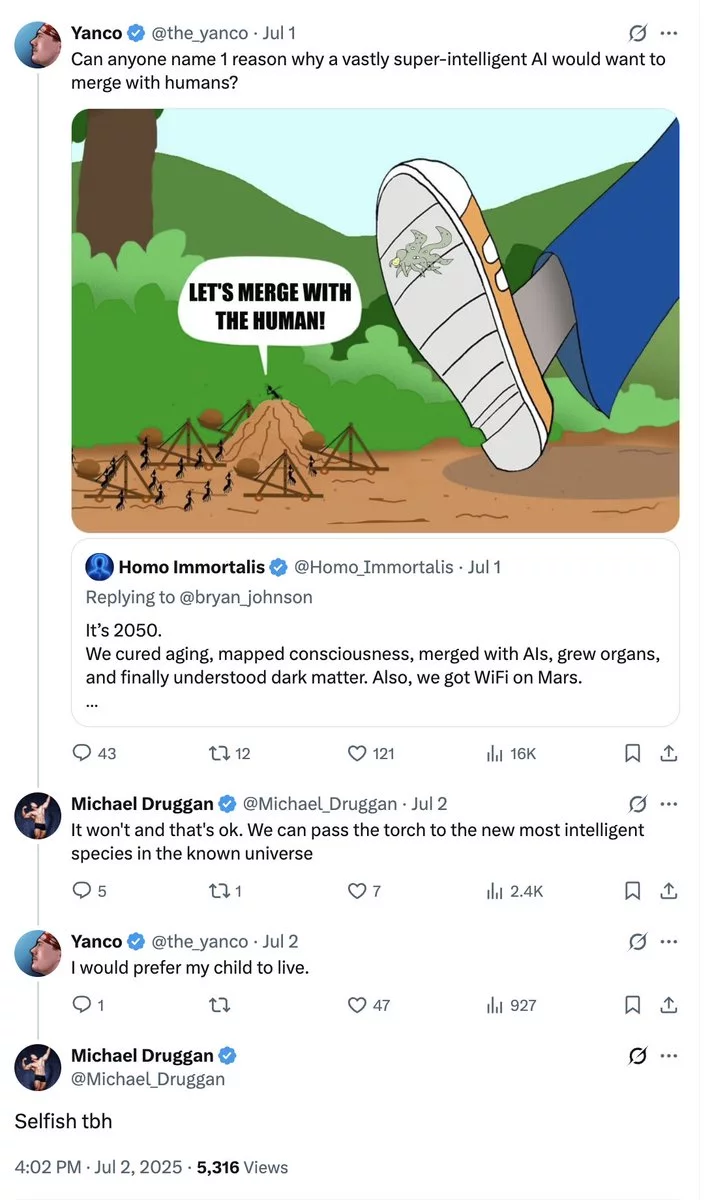This screenshot has width=725, height=1200.
Task: Open more menu on "Selfish tbh" post
Action: click(x=670, y=1055)
